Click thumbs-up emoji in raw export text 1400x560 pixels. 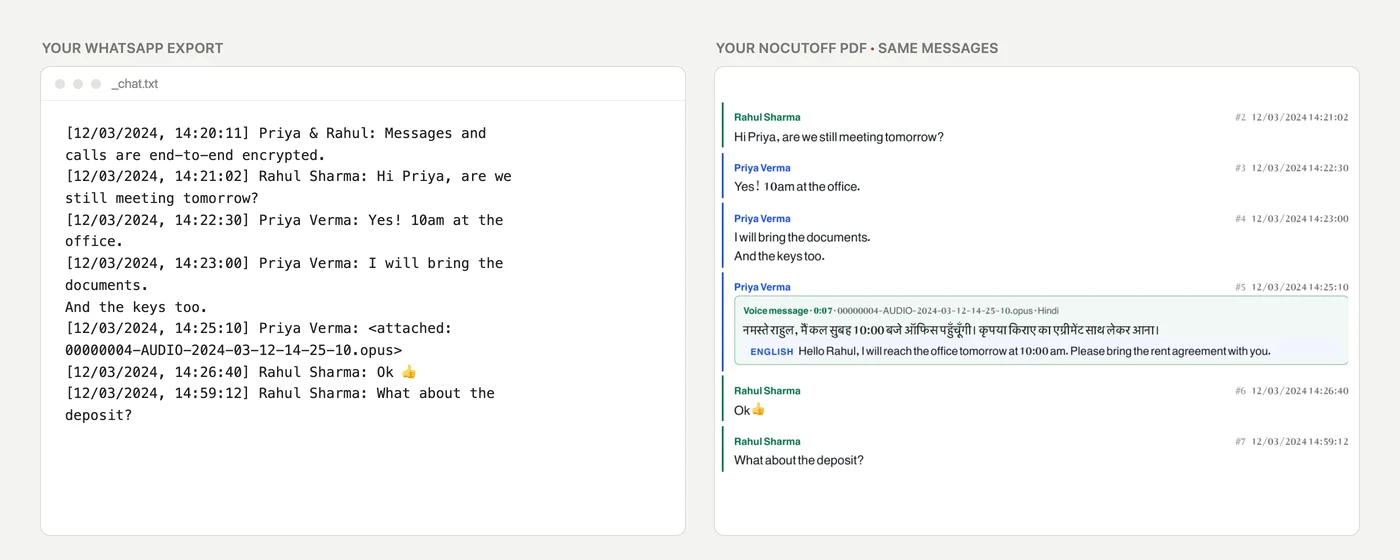pos(409,372)
